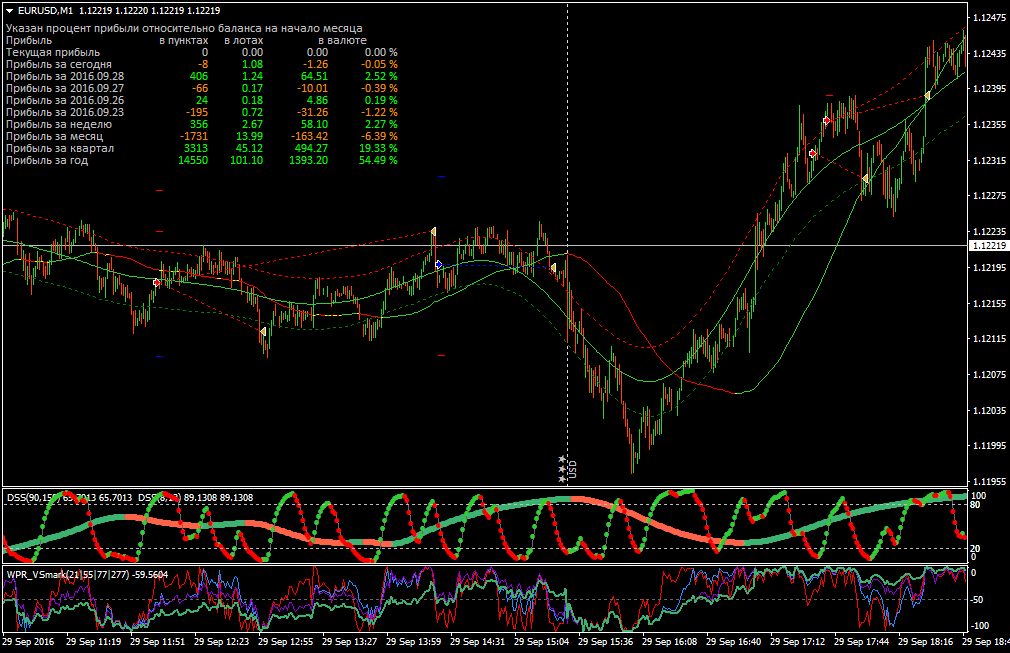Image resolution: width=1010 pixels, height=653 pixels.
Task: Select the 'Прибыль за неделю' profit row
Action: click(x=202, y=124)
